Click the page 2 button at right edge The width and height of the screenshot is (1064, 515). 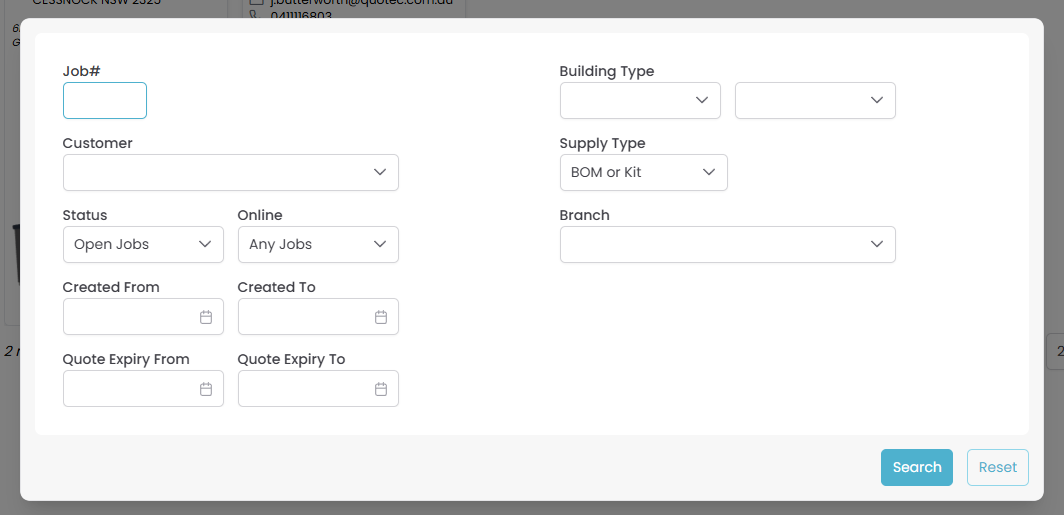click(1058, 351)
